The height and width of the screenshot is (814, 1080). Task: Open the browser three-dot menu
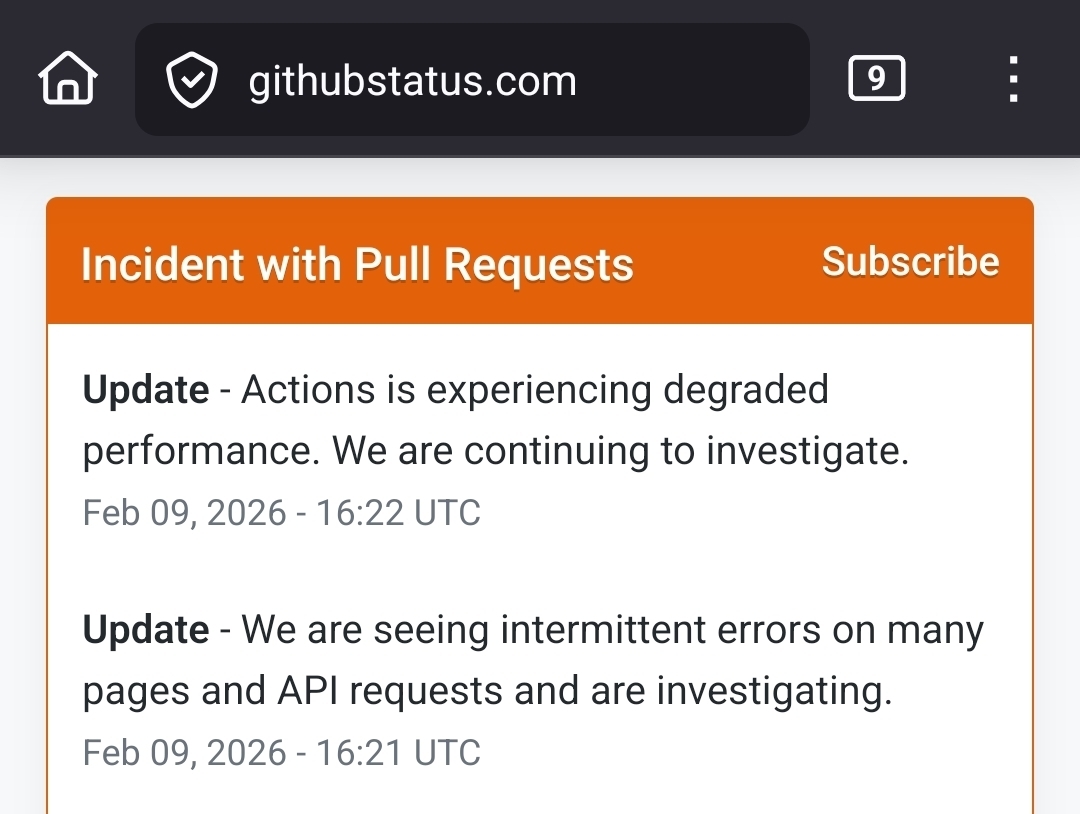coord(1013,79)
